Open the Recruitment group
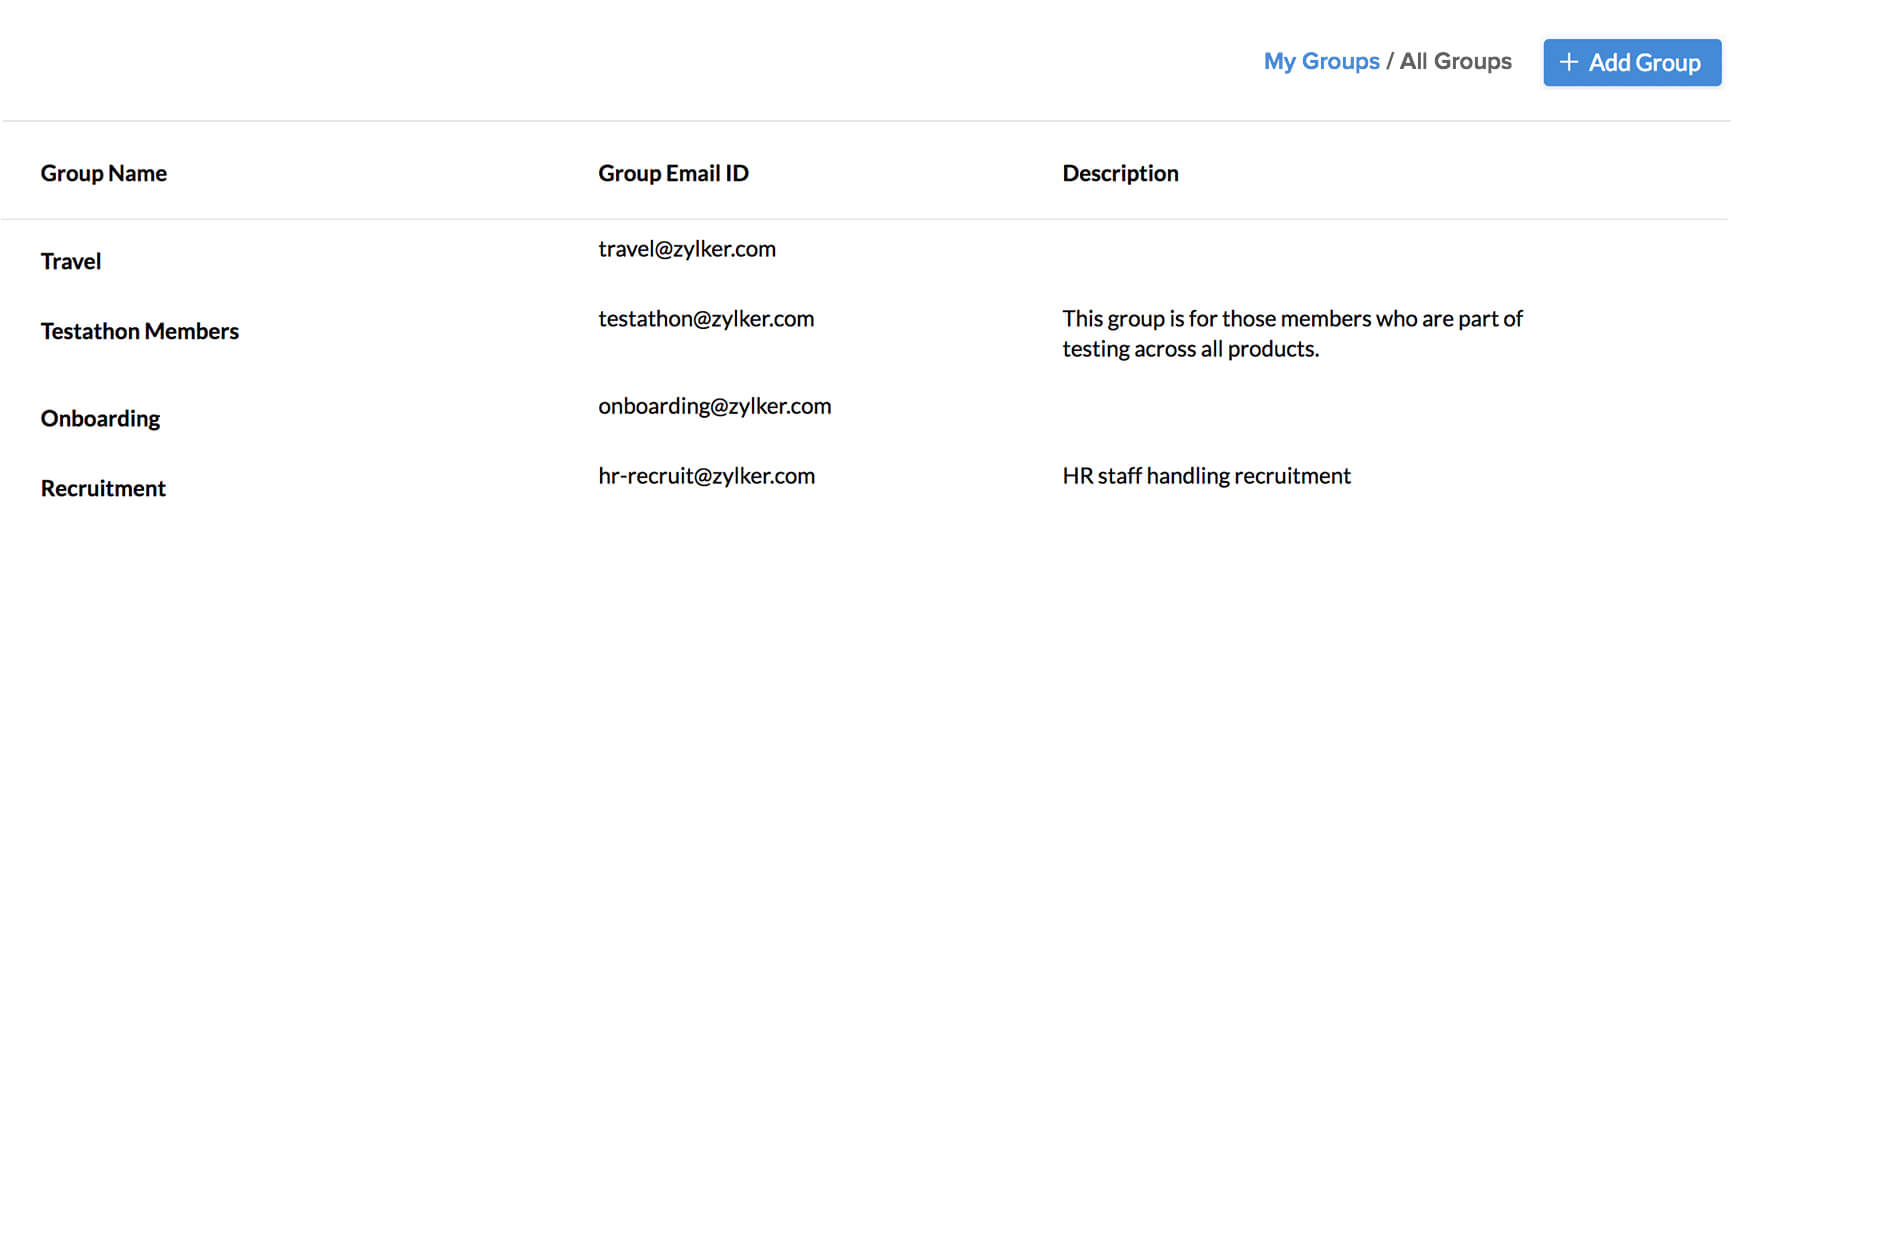 coord(103,488)
